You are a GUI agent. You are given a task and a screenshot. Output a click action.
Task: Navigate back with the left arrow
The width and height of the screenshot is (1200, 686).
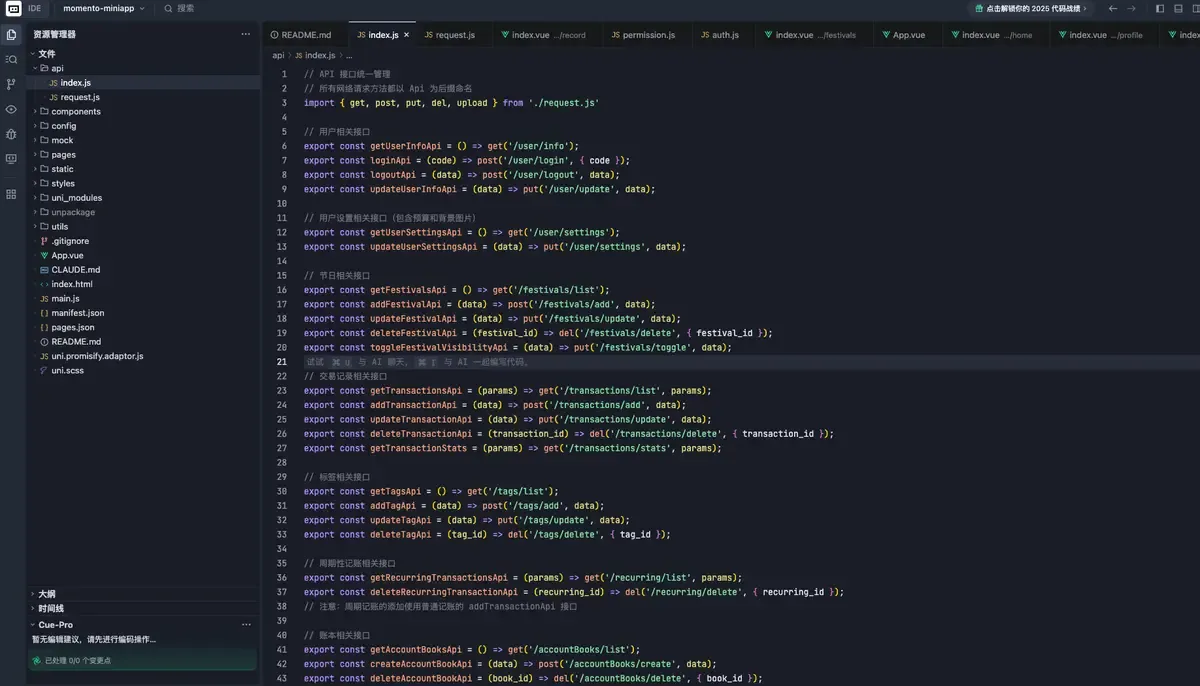point(1113,8)
